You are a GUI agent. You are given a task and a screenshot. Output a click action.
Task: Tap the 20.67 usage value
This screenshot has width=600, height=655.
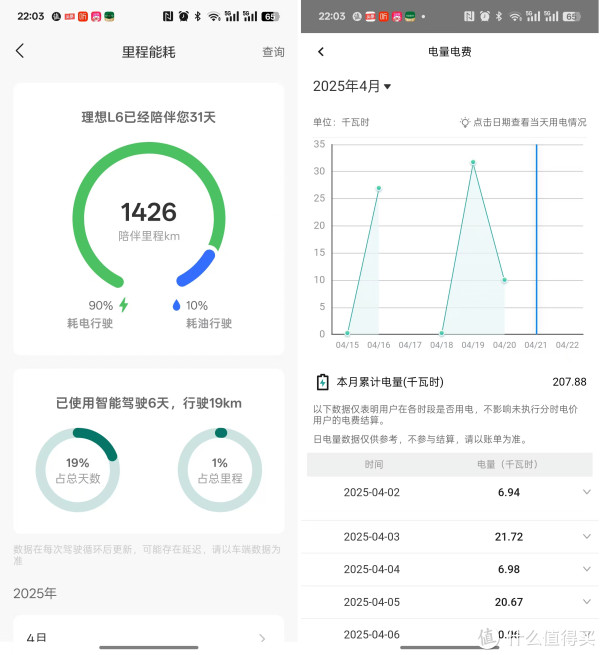(x=508, y=602)
